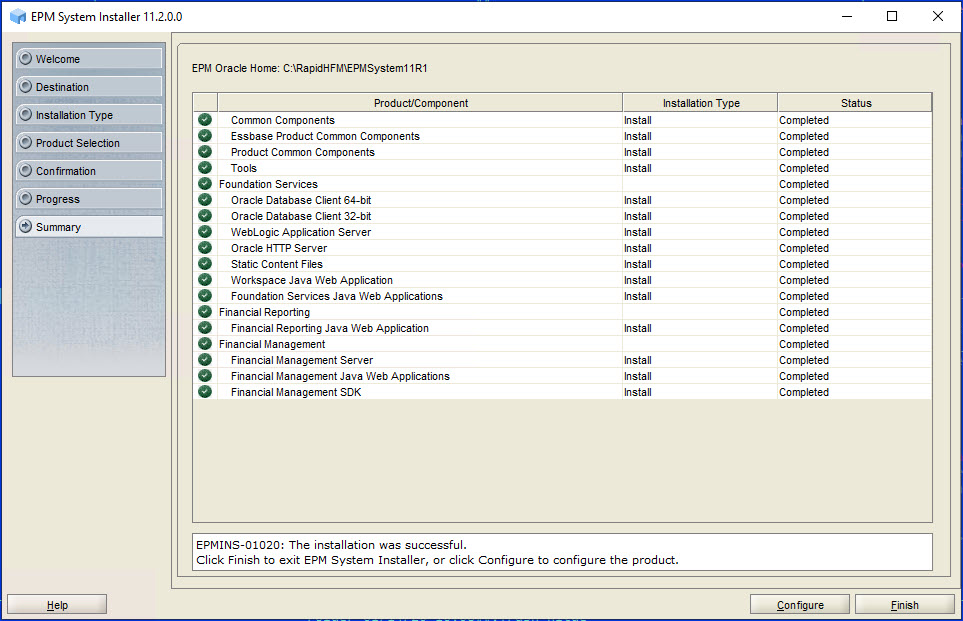Select the Common Components row name

coord(283,120)
